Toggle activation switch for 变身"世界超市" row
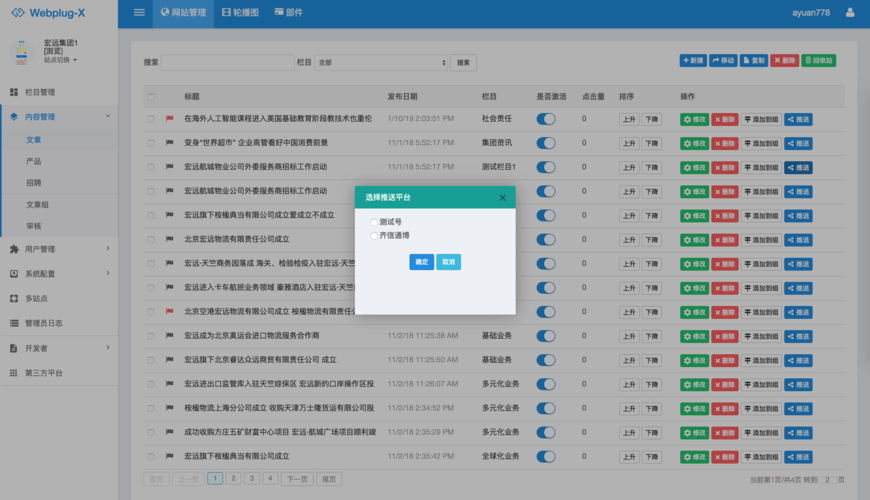870x500 pixels. click(x=546, y=143)
